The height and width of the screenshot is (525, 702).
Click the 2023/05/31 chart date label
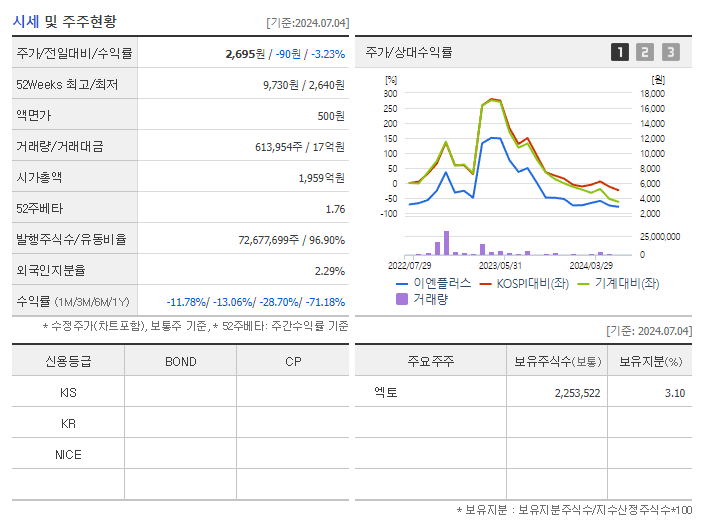point(500,265)
